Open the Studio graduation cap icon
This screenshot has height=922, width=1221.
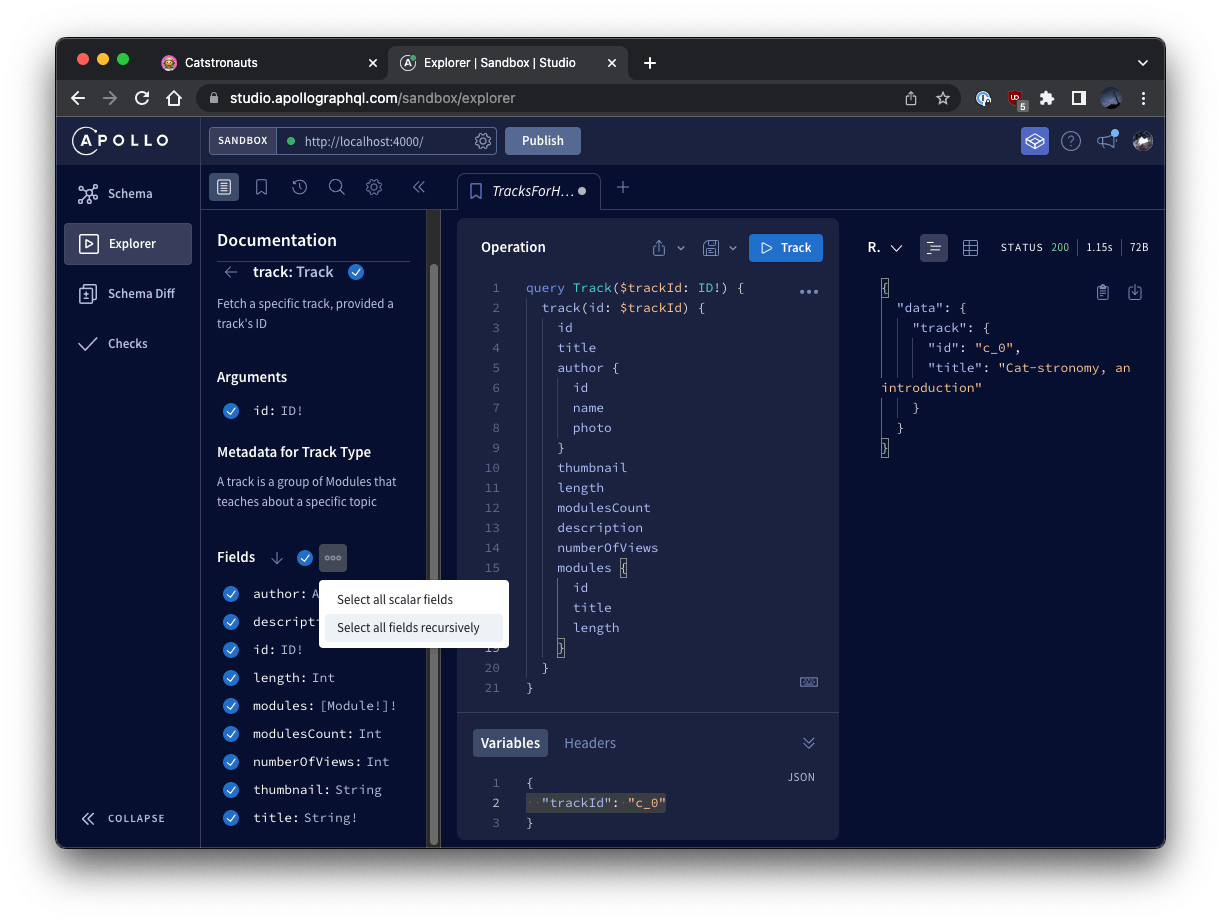[1035, 141]
